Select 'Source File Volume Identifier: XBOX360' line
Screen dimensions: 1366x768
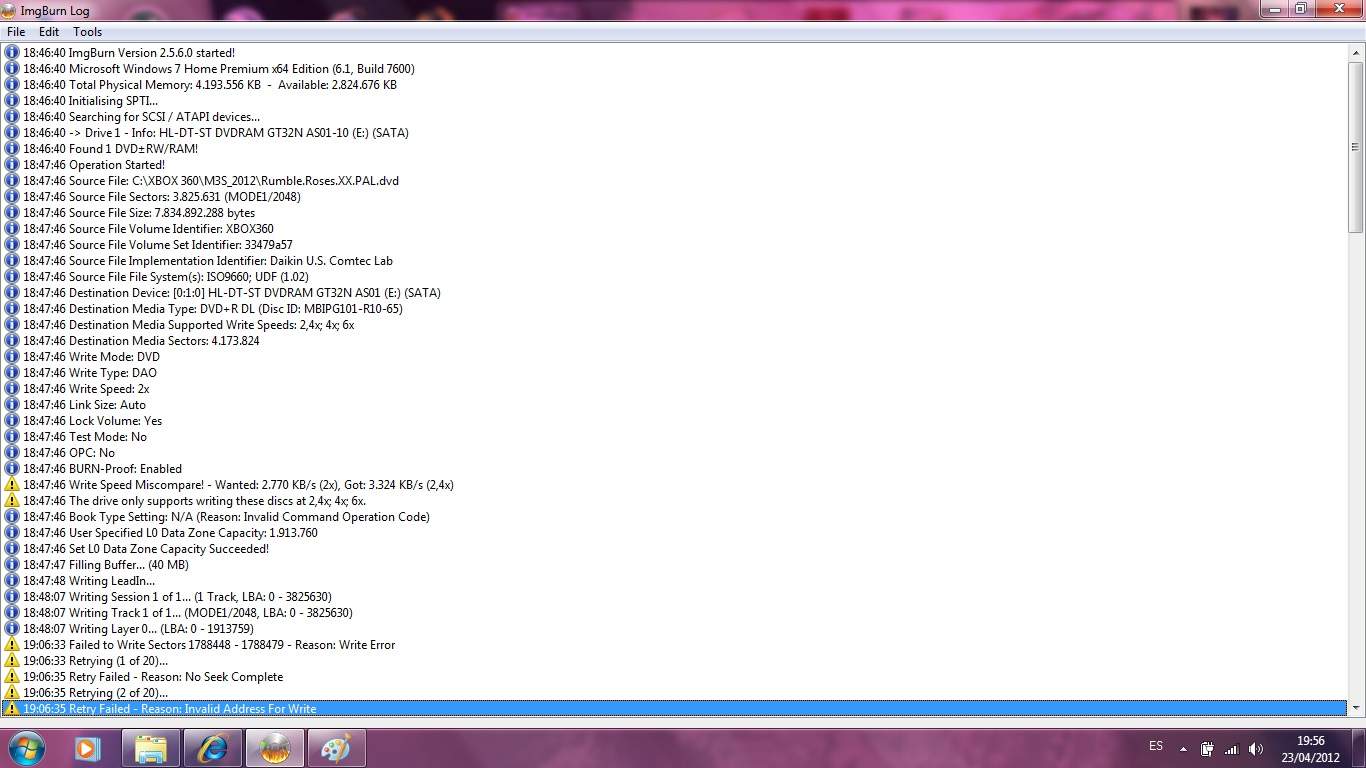point(675,229)
